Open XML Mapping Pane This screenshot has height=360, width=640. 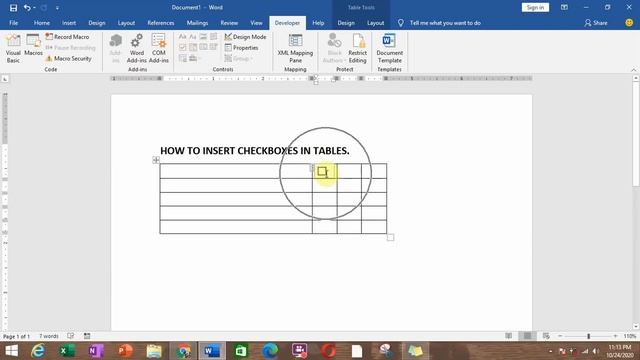tap(295, 48)
